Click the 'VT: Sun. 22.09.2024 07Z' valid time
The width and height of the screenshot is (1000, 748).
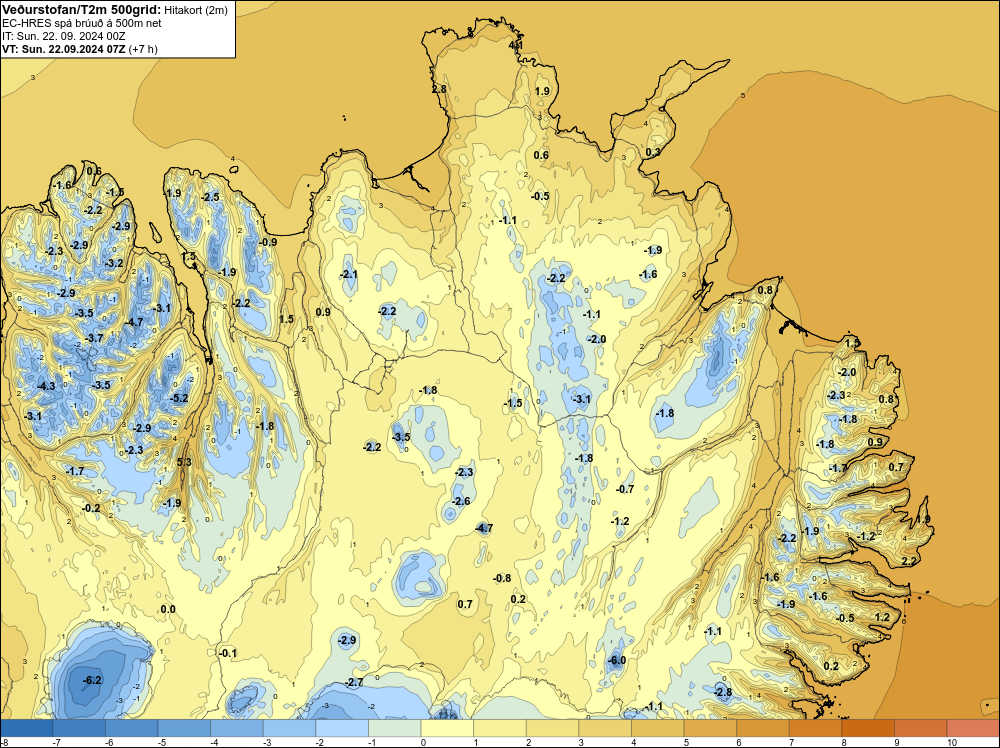tap(64, 49)
